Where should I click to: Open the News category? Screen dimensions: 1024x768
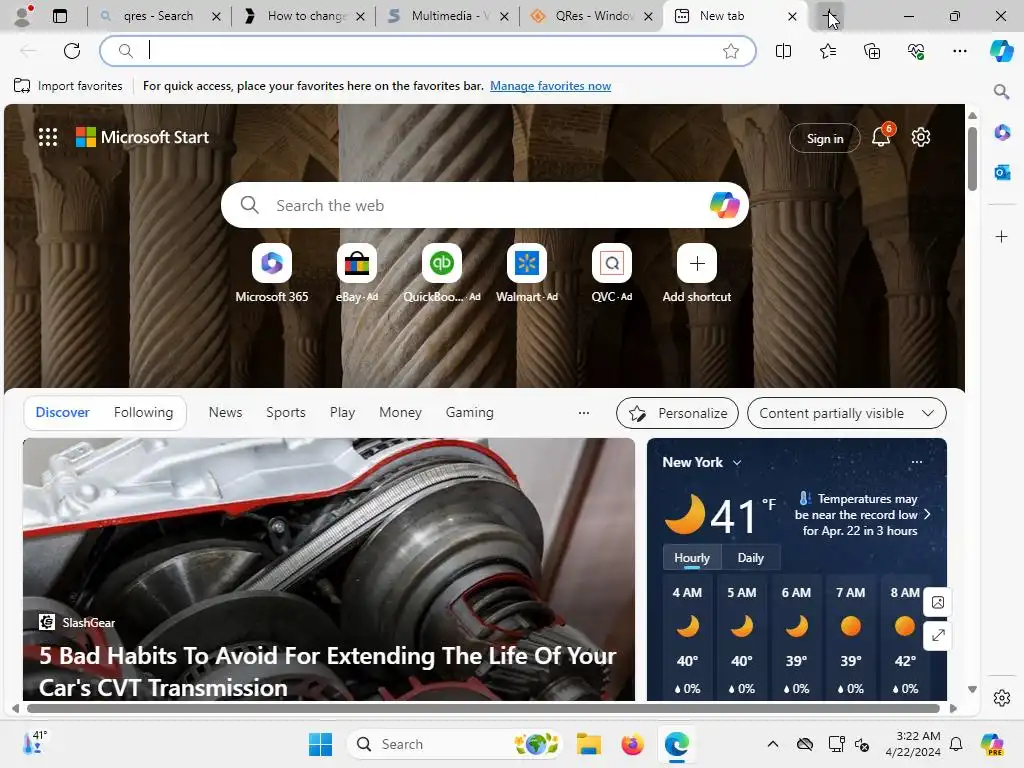pos(225,412)
